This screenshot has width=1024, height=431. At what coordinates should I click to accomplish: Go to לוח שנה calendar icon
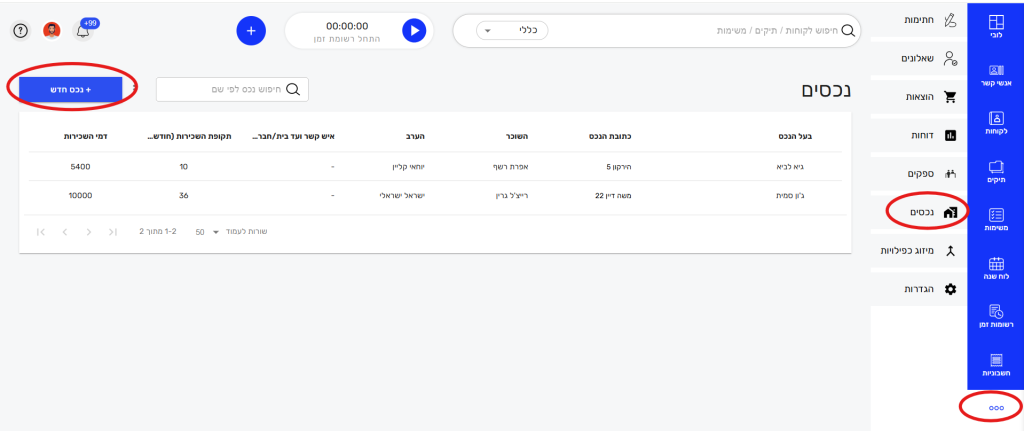(x=995, y=268)
